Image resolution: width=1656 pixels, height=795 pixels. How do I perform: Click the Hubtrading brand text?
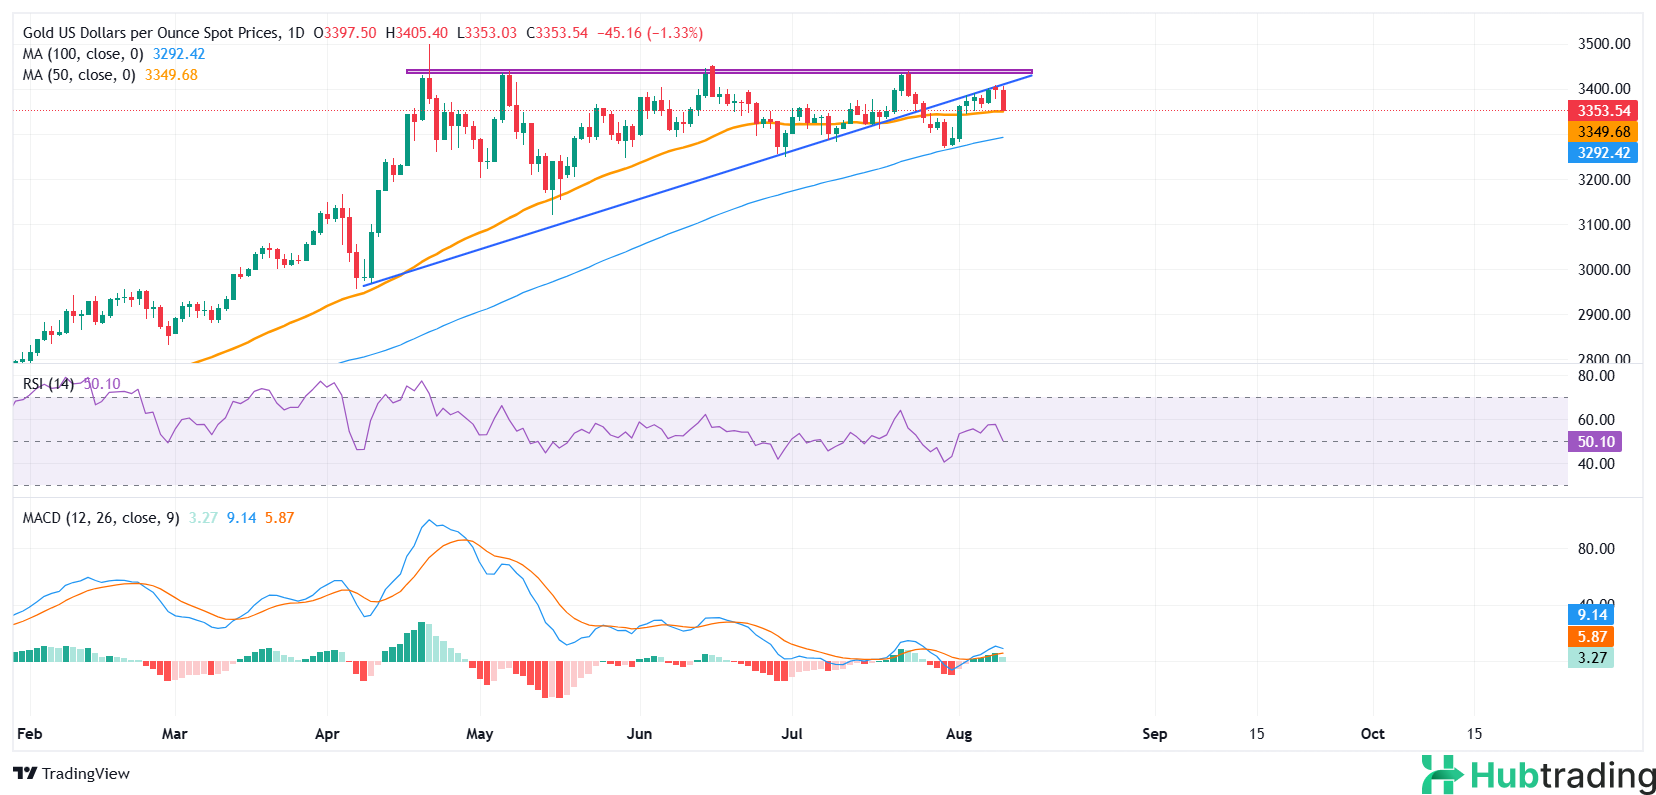[x=1562, y=775]
